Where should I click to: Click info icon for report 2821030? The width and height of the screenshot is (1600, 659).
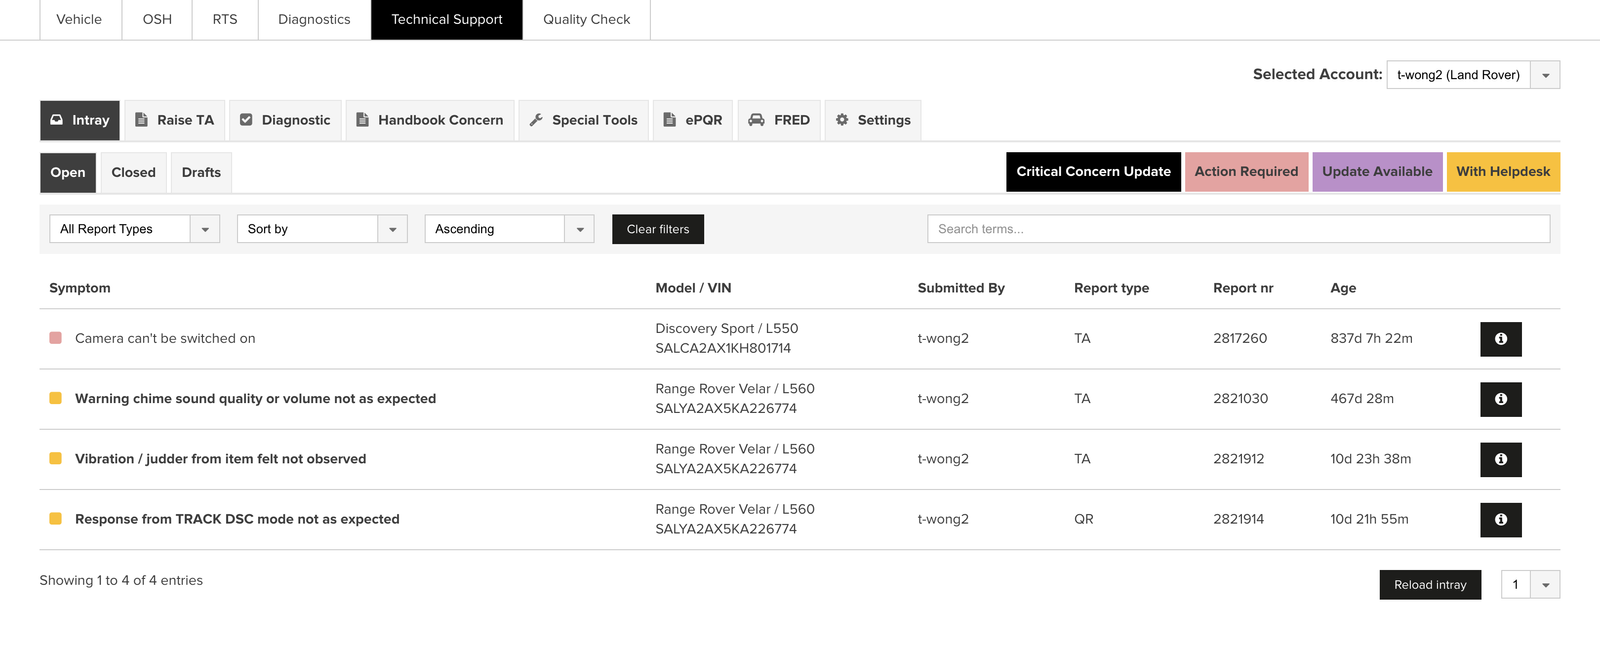[x=1500, y=399]
